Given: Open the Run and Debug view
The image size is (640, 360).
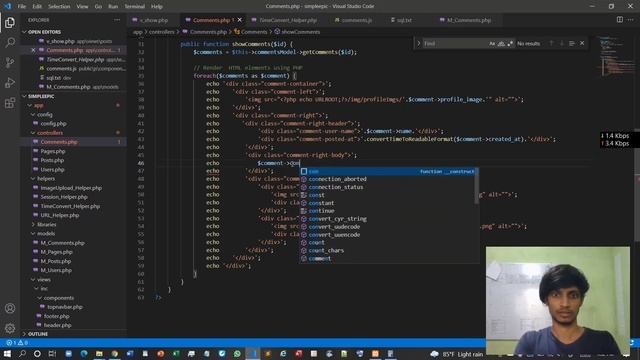Looking at the screenshot, I should (10, 82).
